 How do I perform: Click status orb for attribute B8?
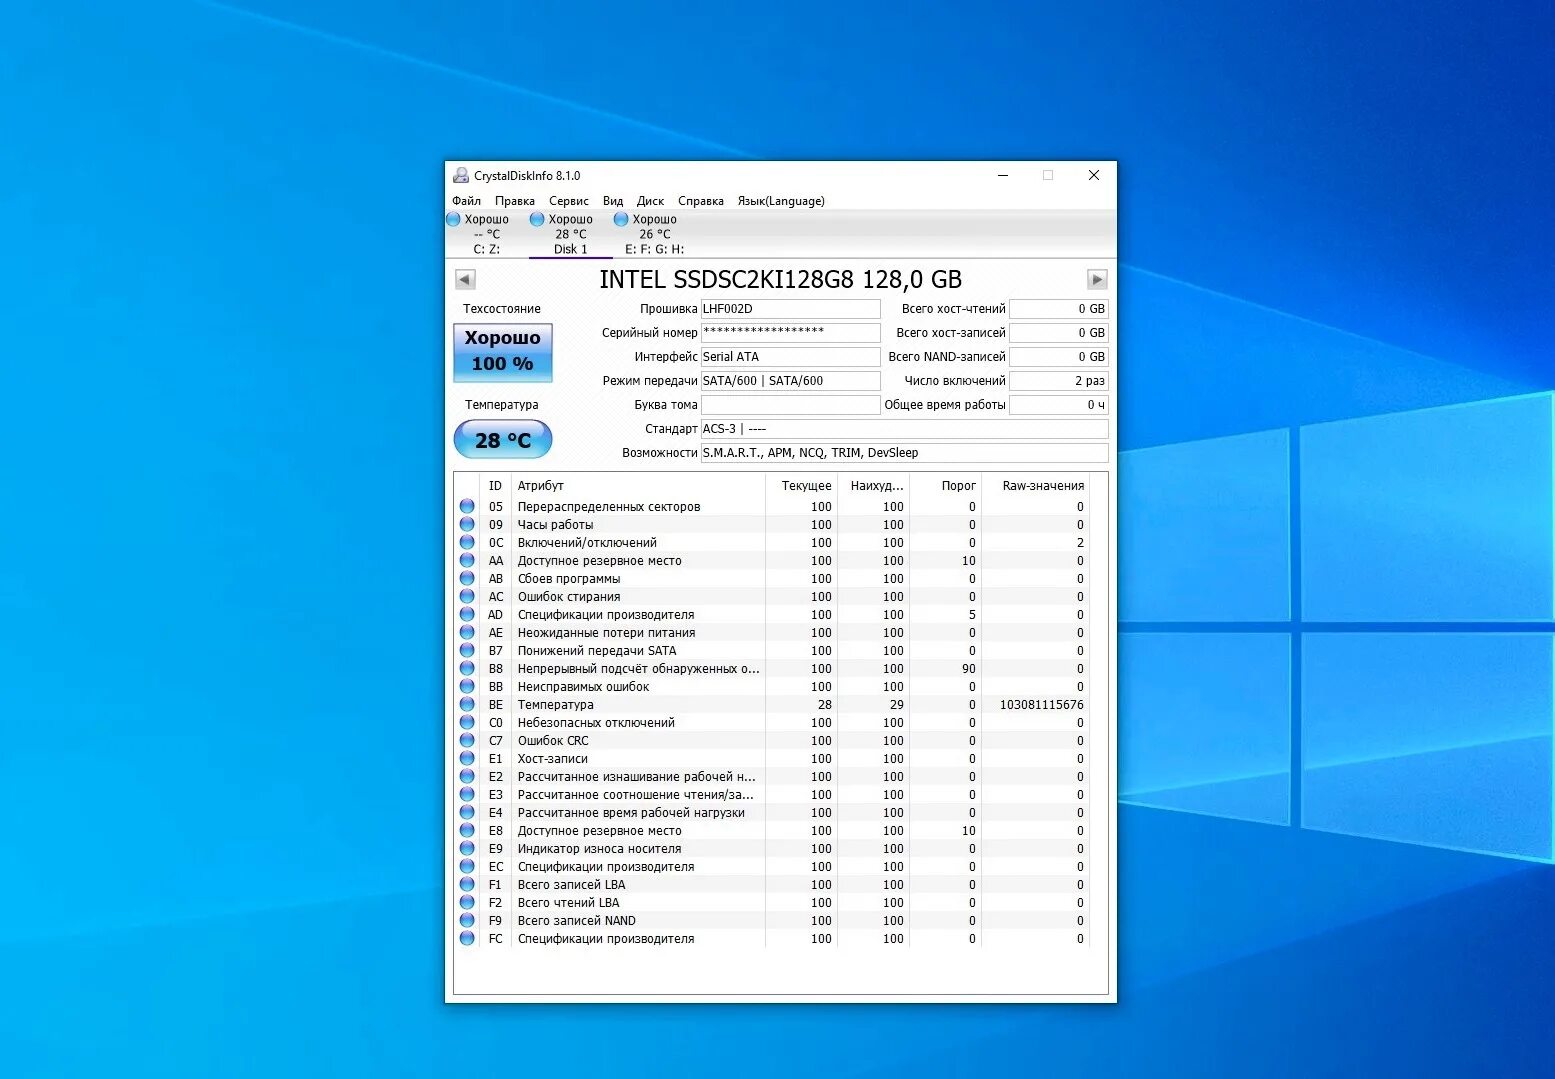tap(467, 668)
